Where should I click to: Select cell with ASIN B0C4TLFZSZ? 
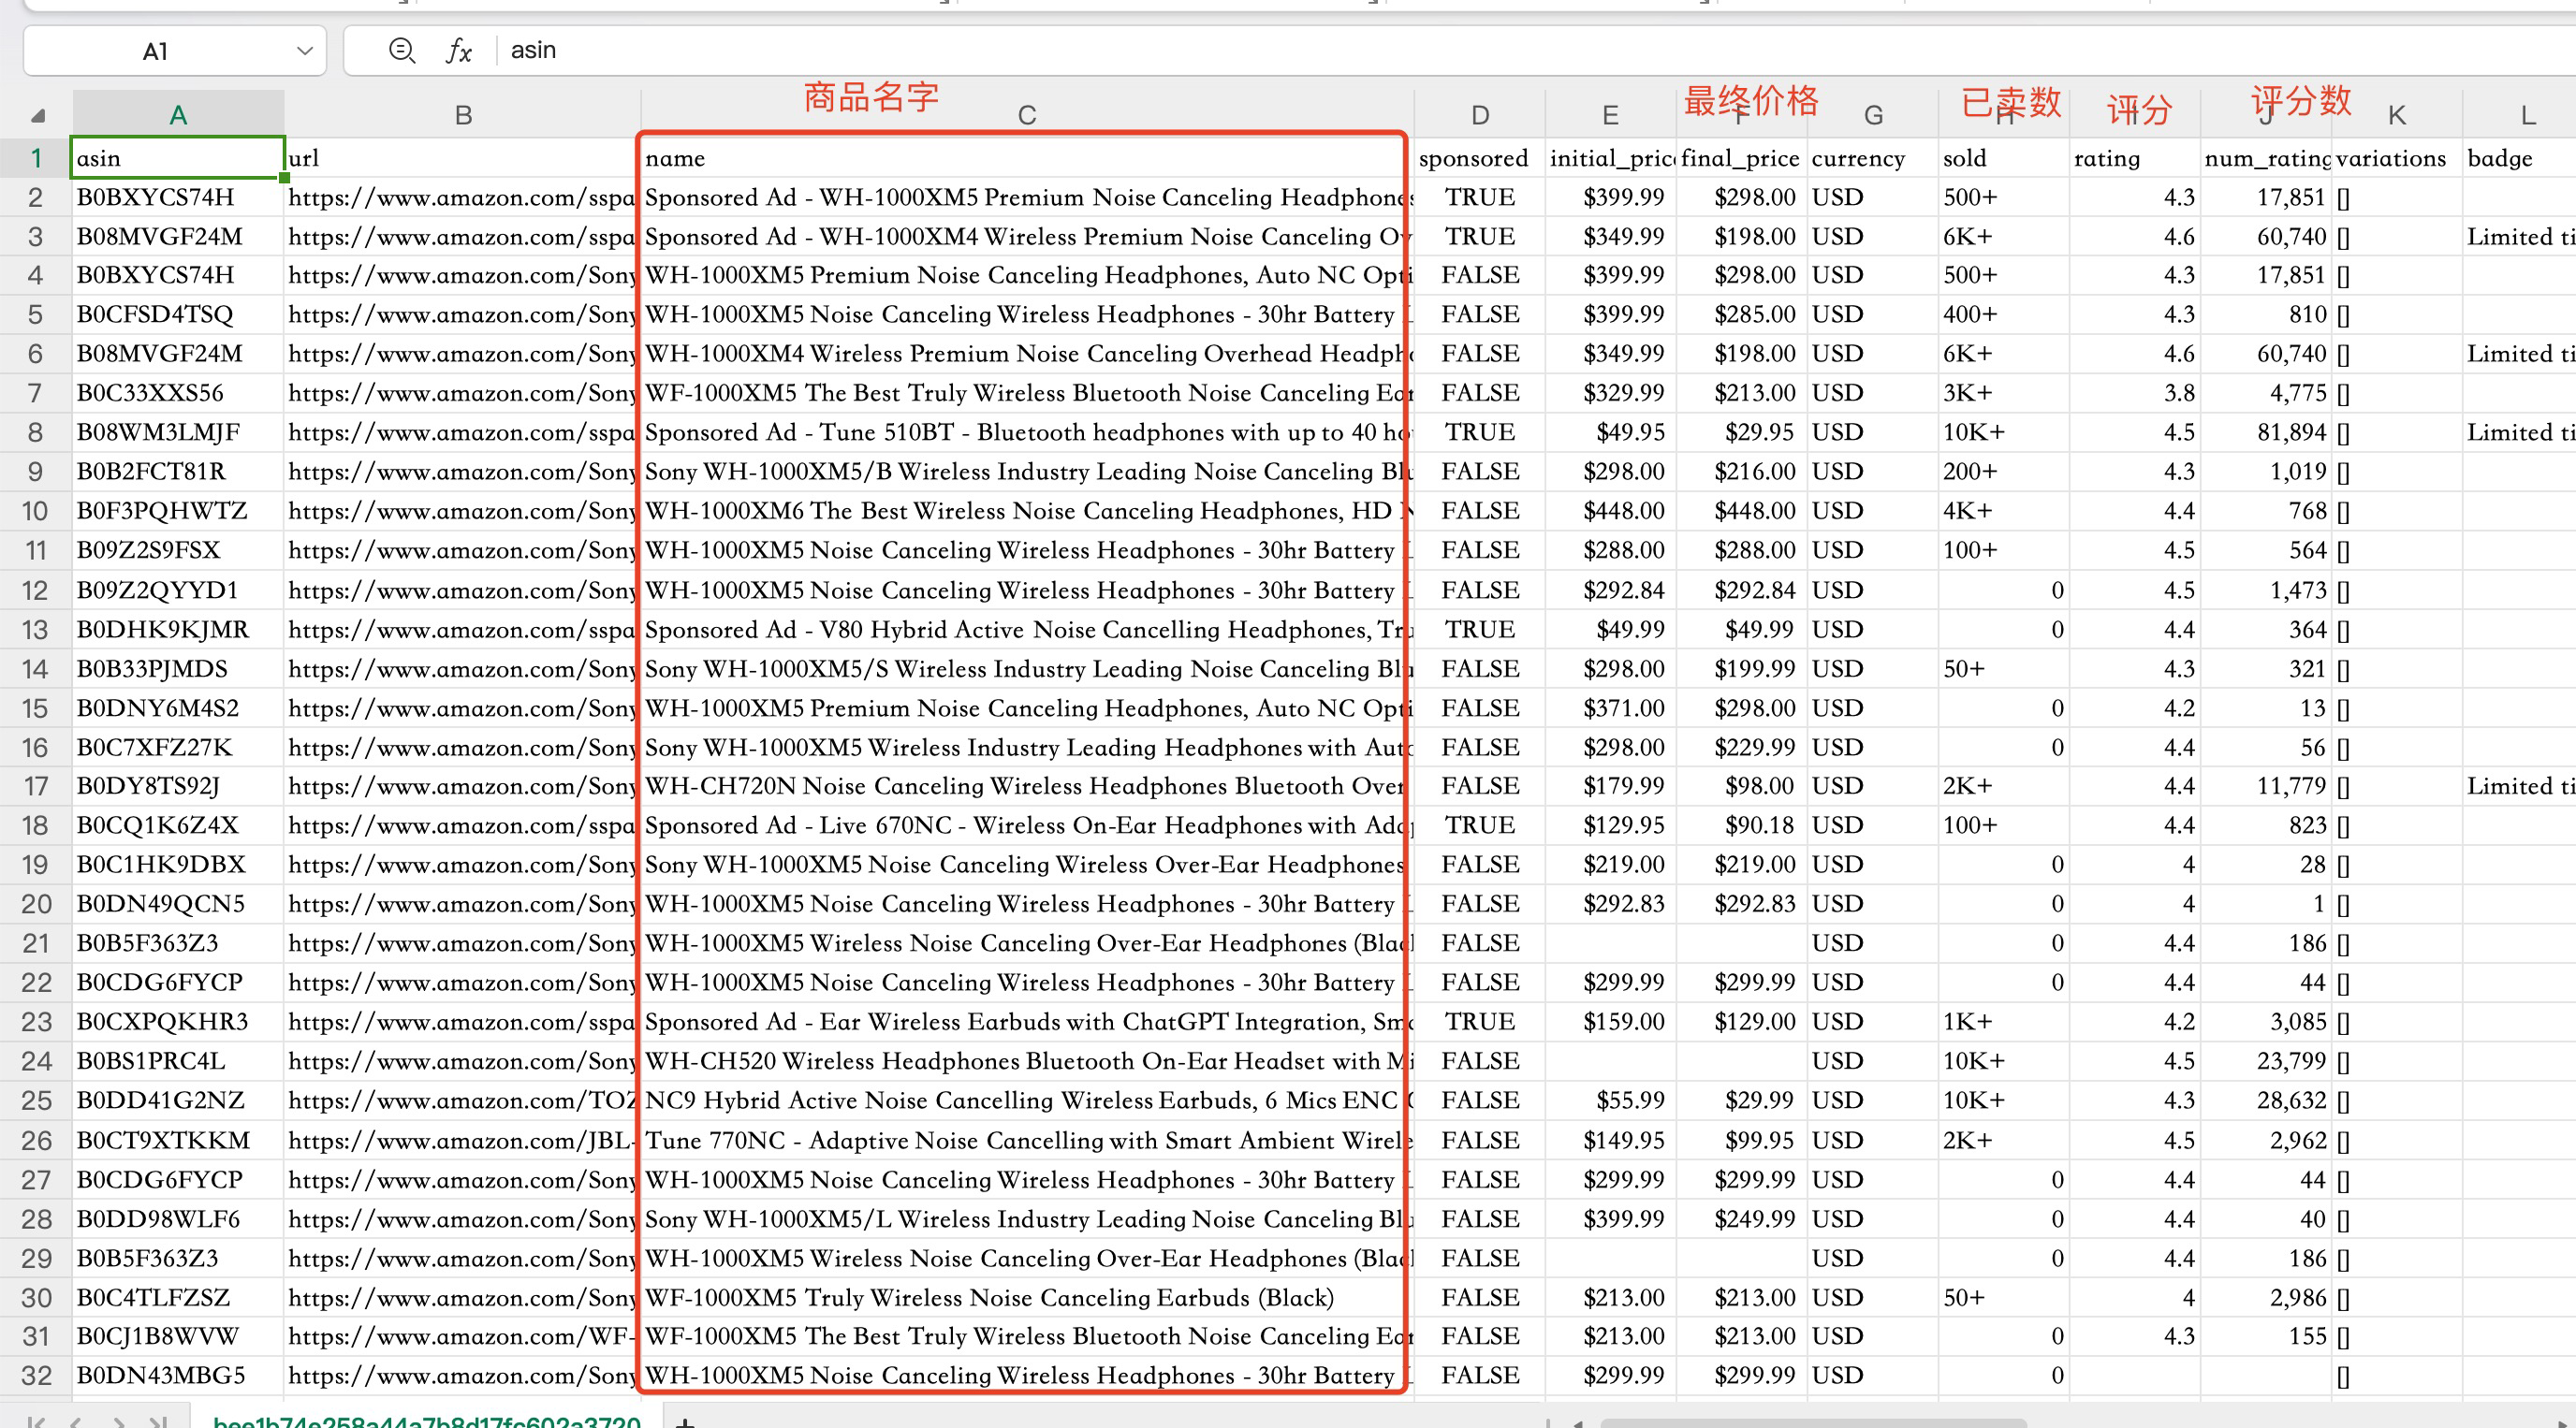[178, 1297]
